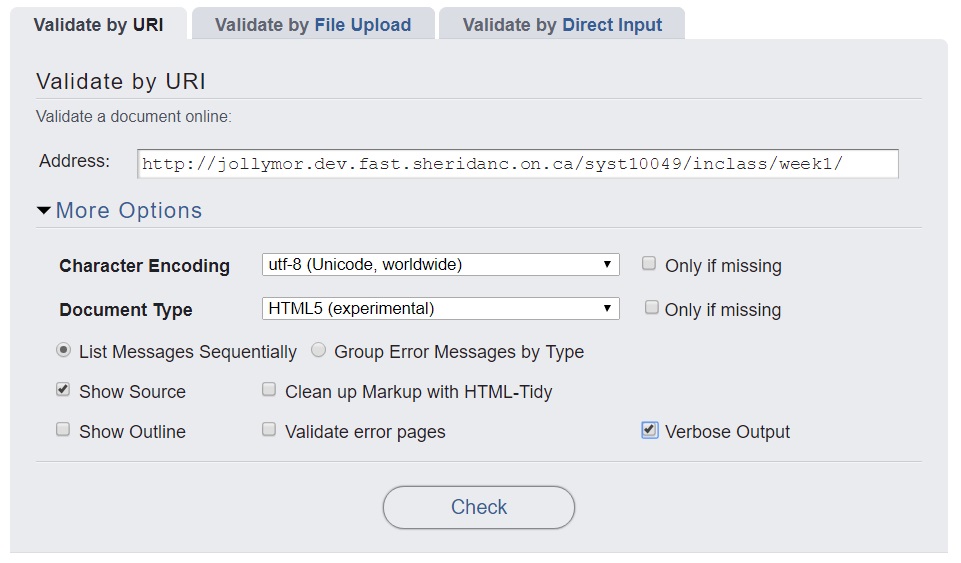961x563 pixels.
Task: Select the Validate by URI tab
Action: (x=98, y=25)
